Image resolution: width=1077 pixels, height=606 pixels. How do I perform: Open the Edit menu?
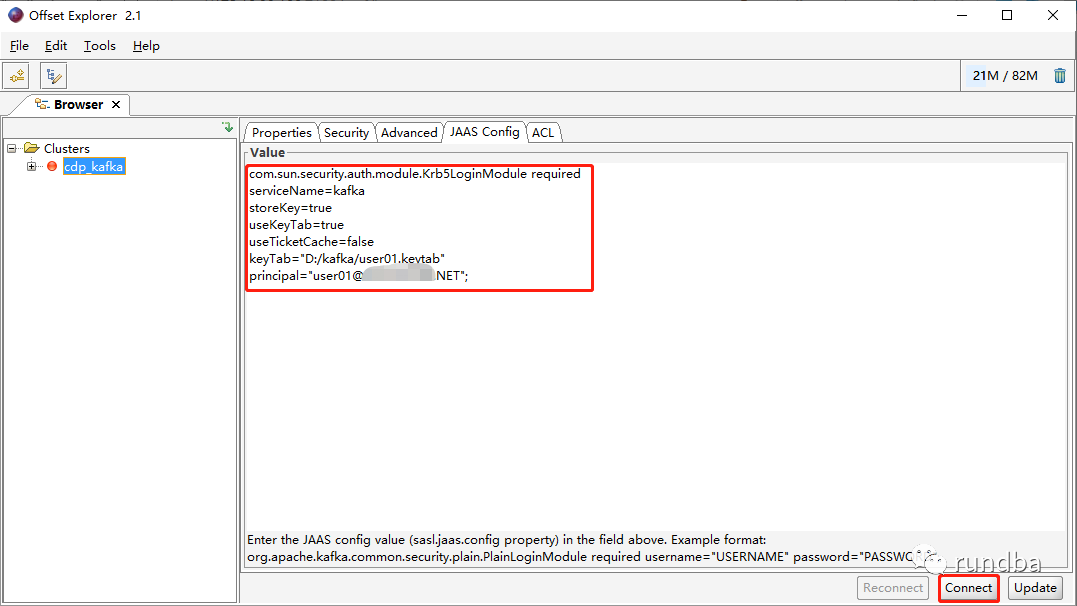click(x=56, y=46)
